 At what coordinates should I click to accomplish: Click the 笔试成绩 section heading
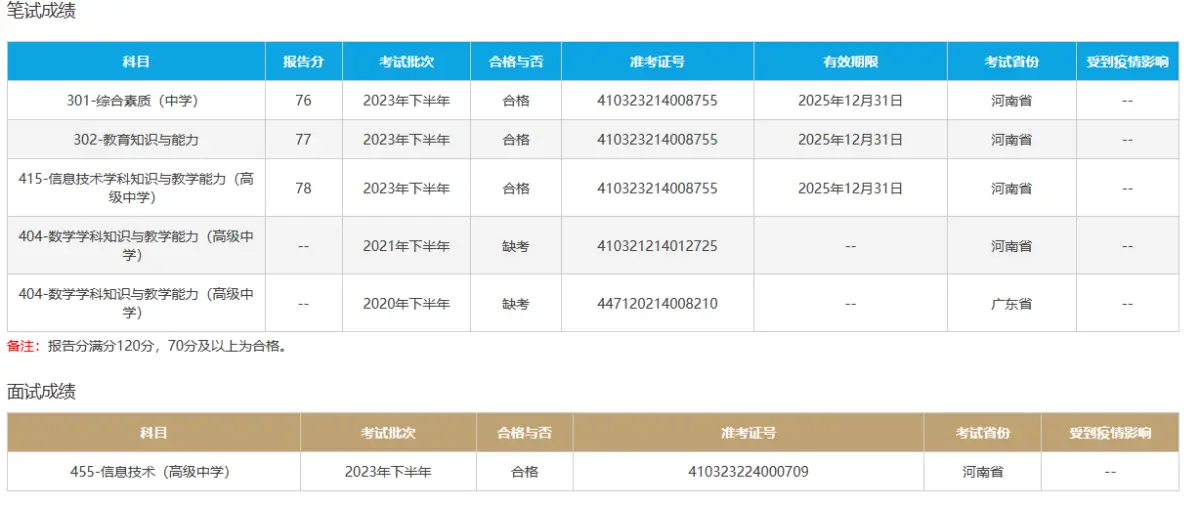[41, 13]
